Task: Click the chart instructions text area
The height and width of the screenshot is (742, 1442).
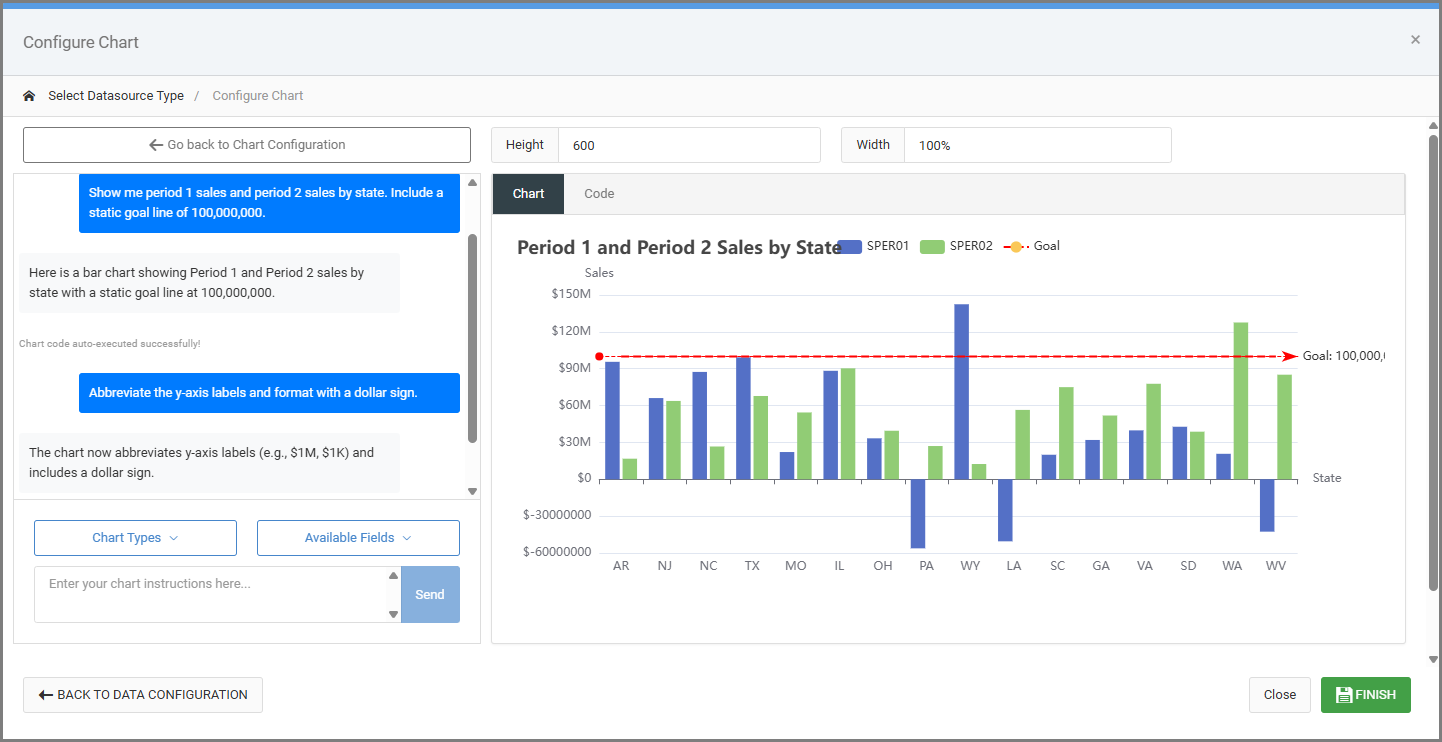Action: point(210,594)
